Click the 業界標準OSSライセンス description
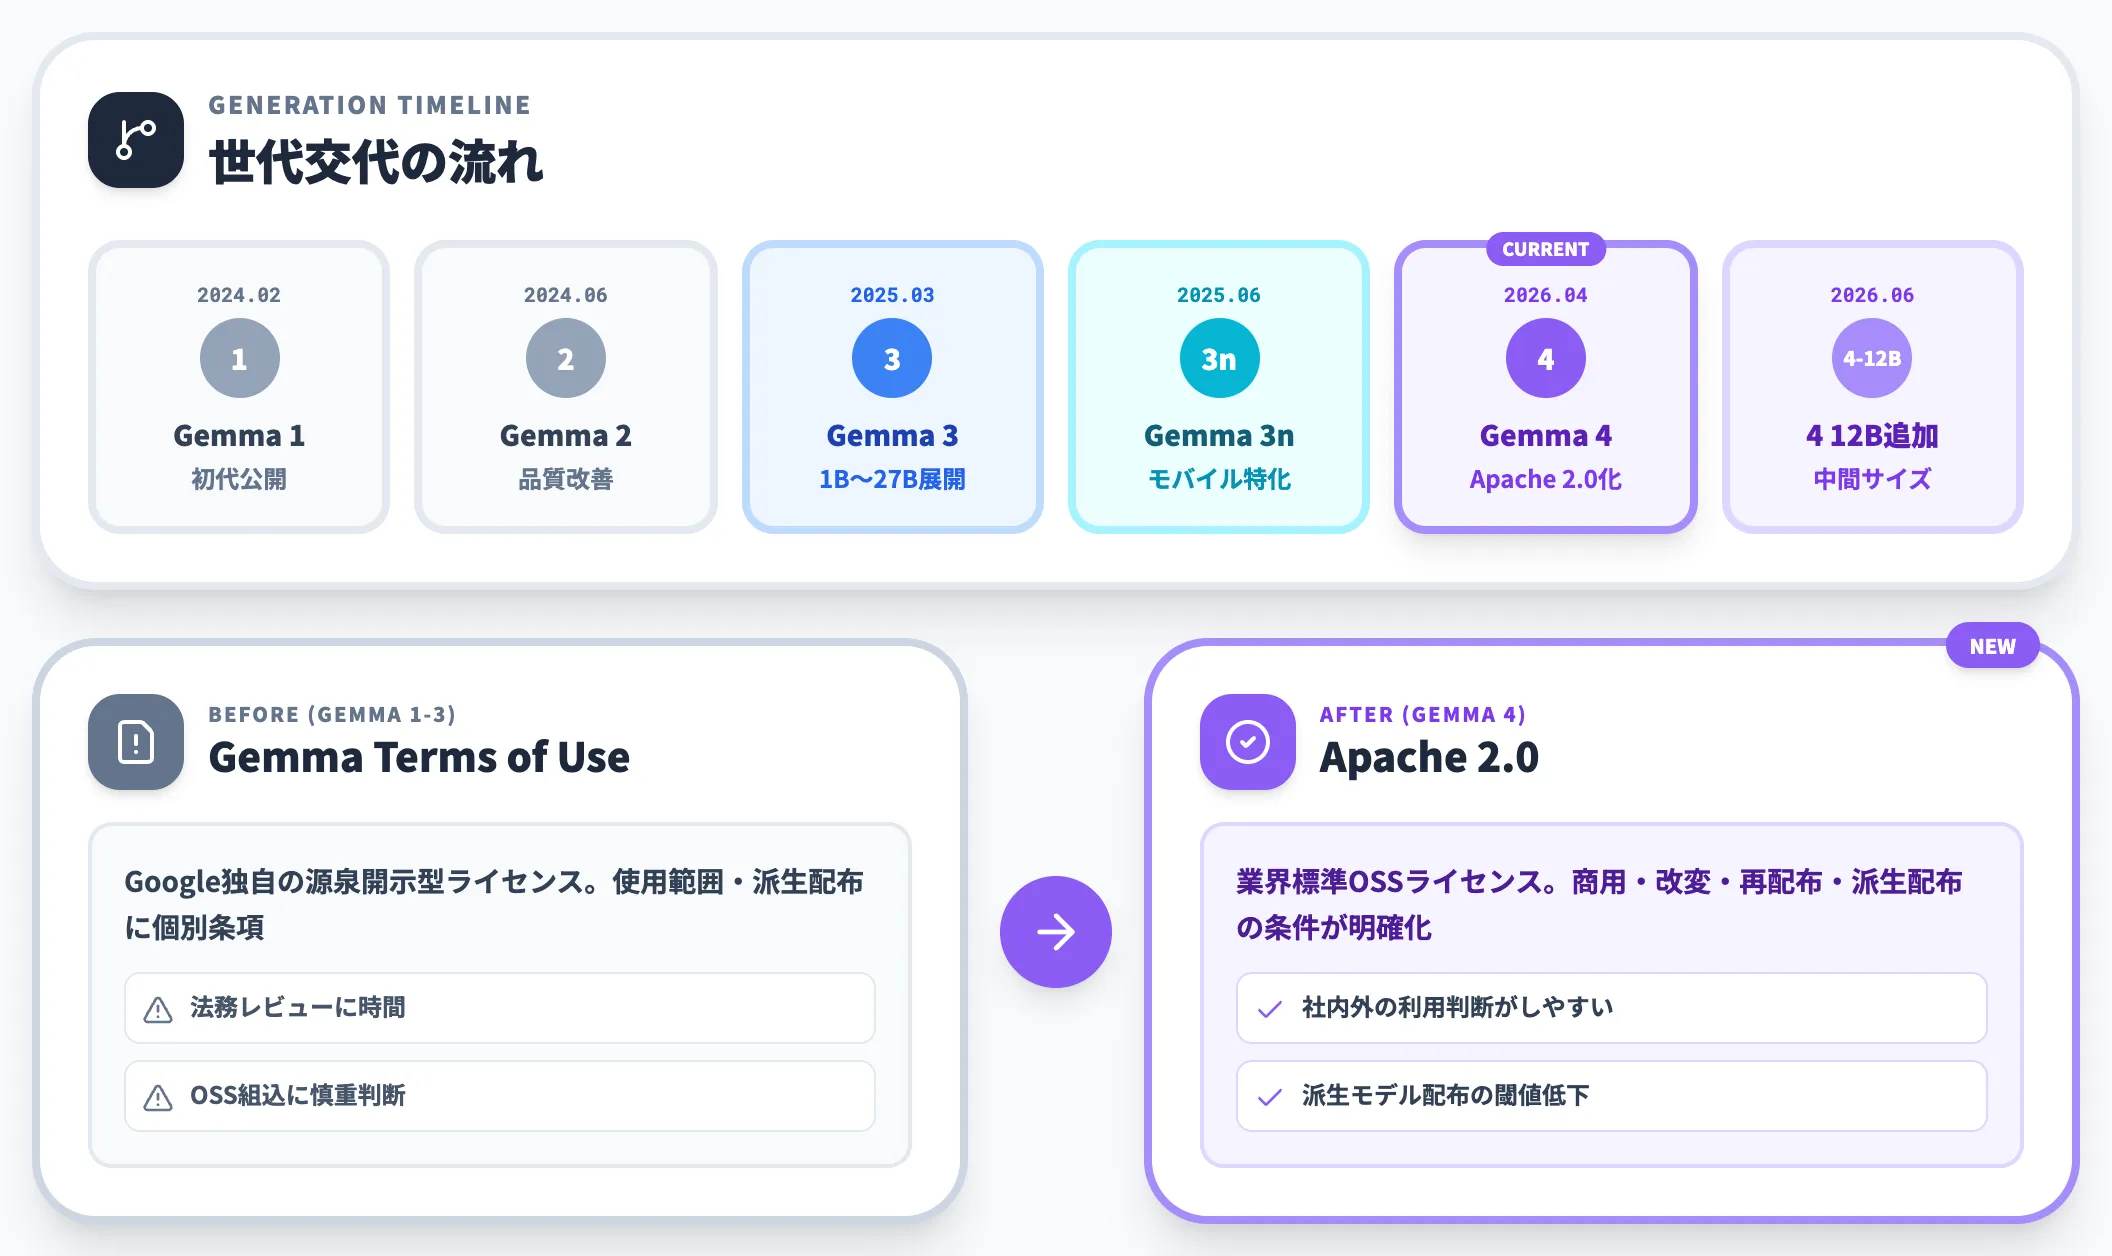 coord(1599,904)
